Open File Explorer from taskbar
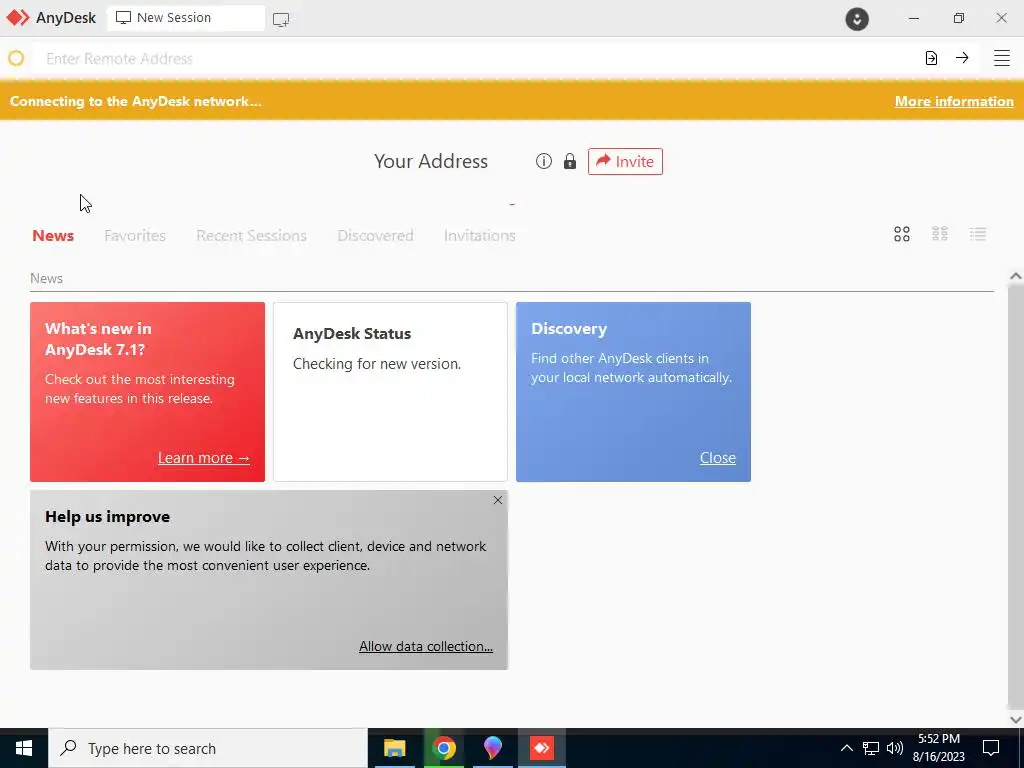The height and width of the screenshot is (768, 1024). pyautogui.click(x=394, y=748)
